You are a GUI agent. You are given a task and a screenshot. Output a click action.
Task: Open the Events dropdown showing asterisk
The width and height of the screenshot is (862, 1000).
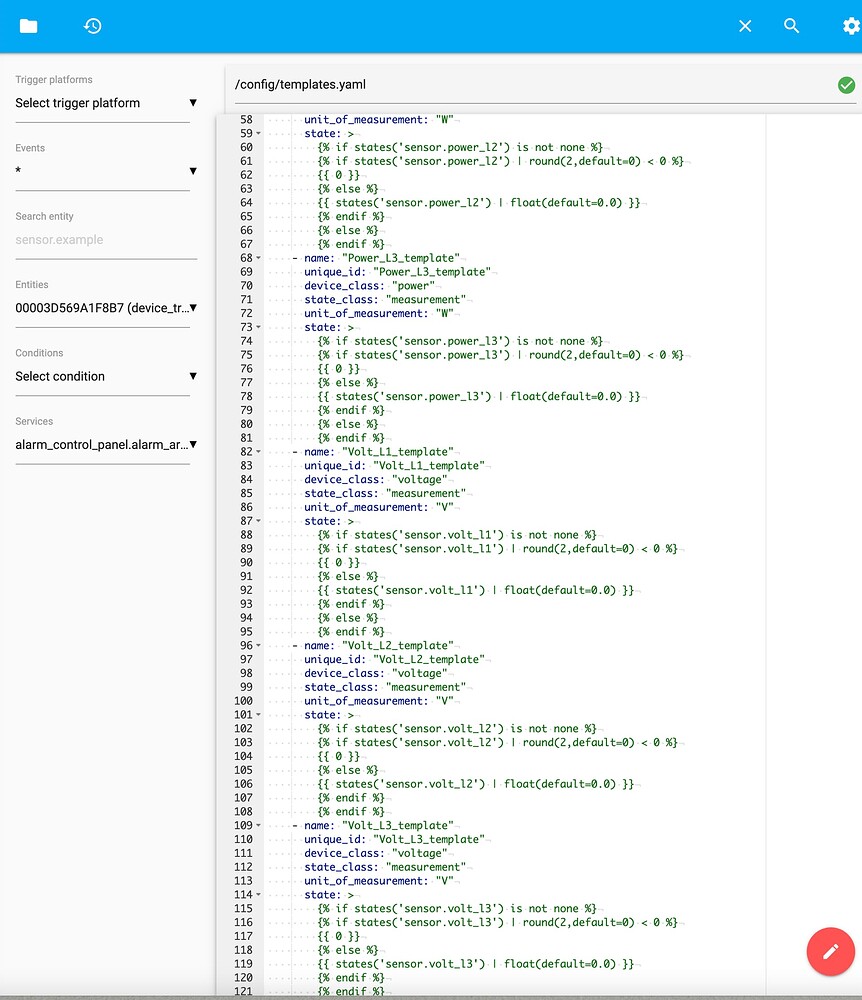[106, 171]
